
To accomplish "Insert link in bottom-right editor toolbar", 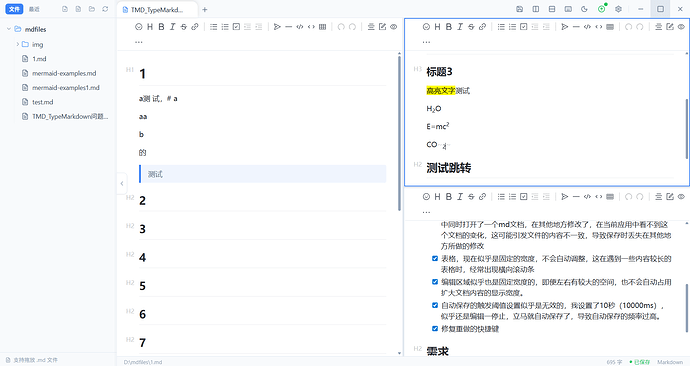I will (482, 197).
